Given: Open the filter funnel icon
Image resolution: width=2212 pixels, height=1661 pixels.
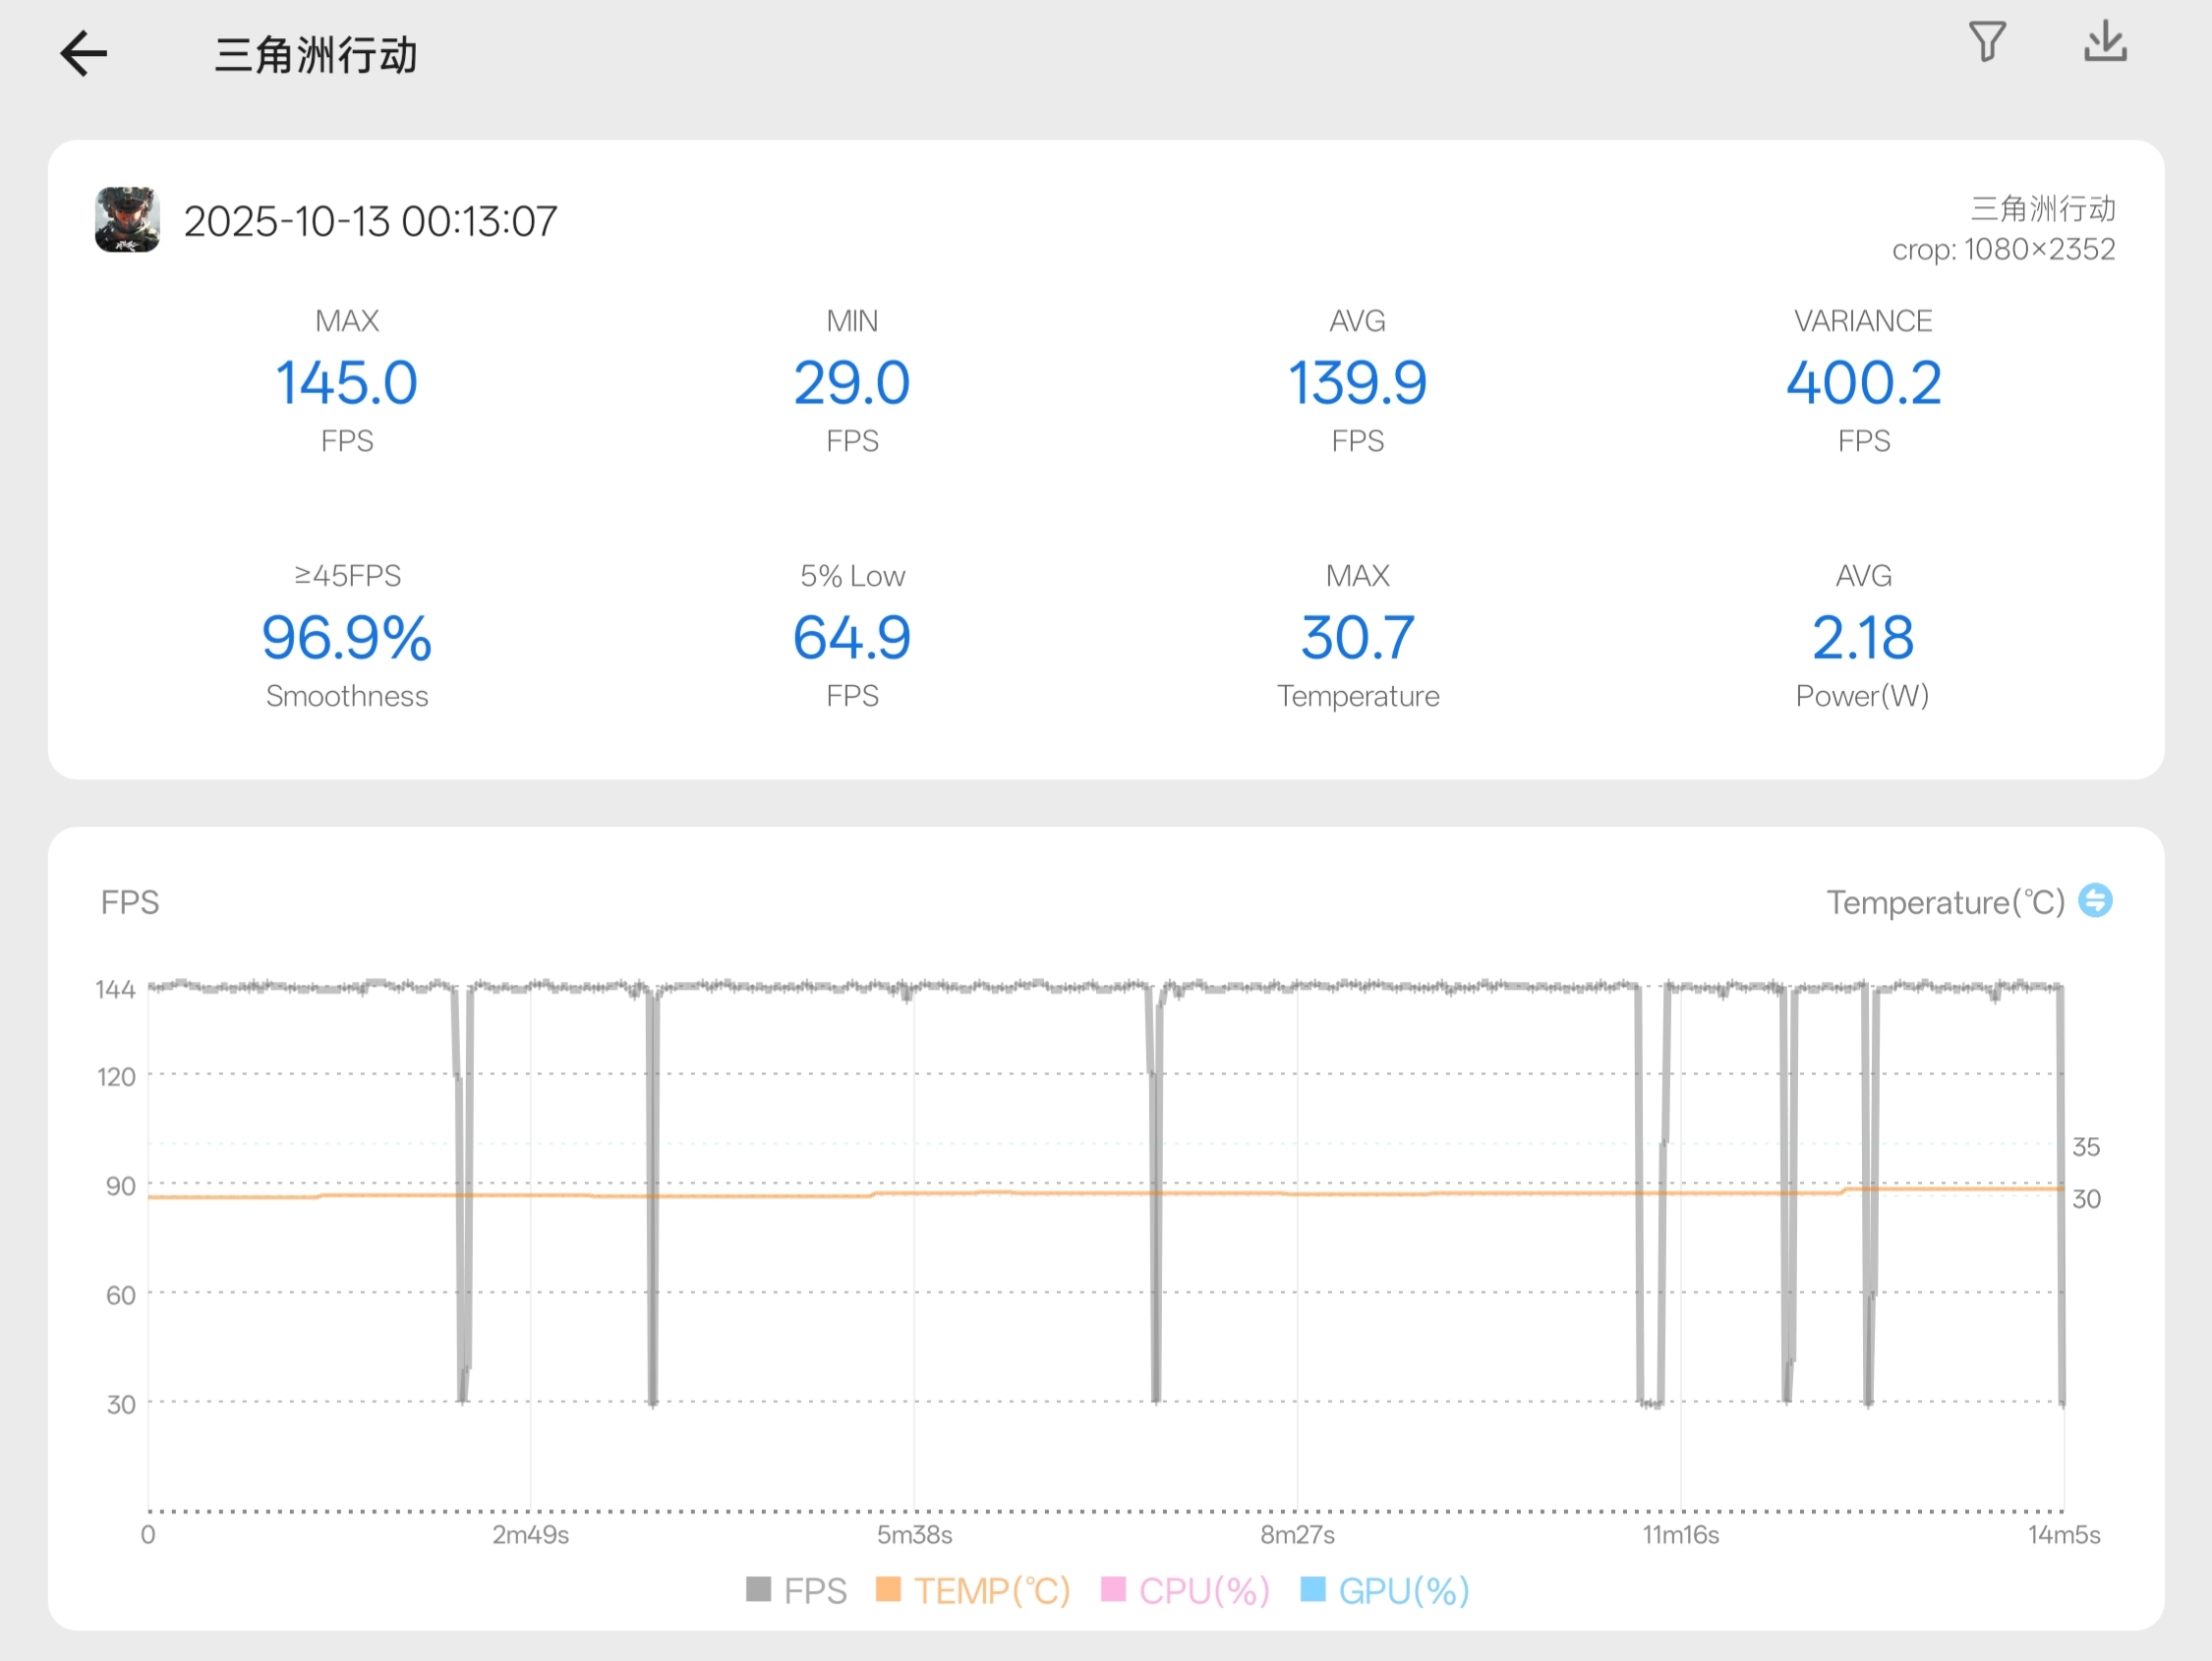Looking at the screenshot, I should [x=1986, y=42].
